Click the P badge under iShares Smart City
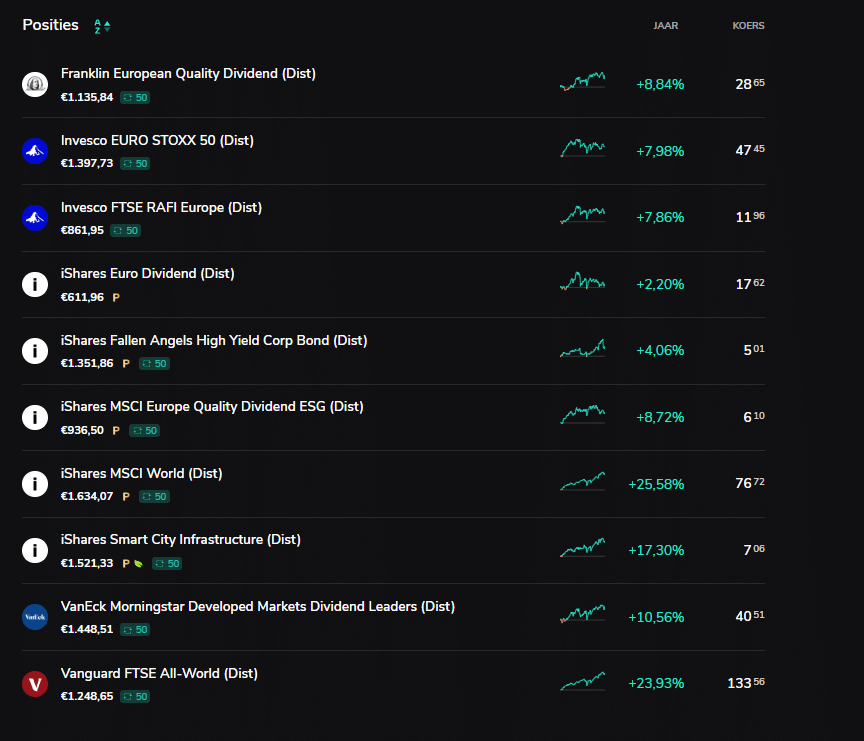The height and width of the screenshot is (741, 864). (x=126, y=564)
